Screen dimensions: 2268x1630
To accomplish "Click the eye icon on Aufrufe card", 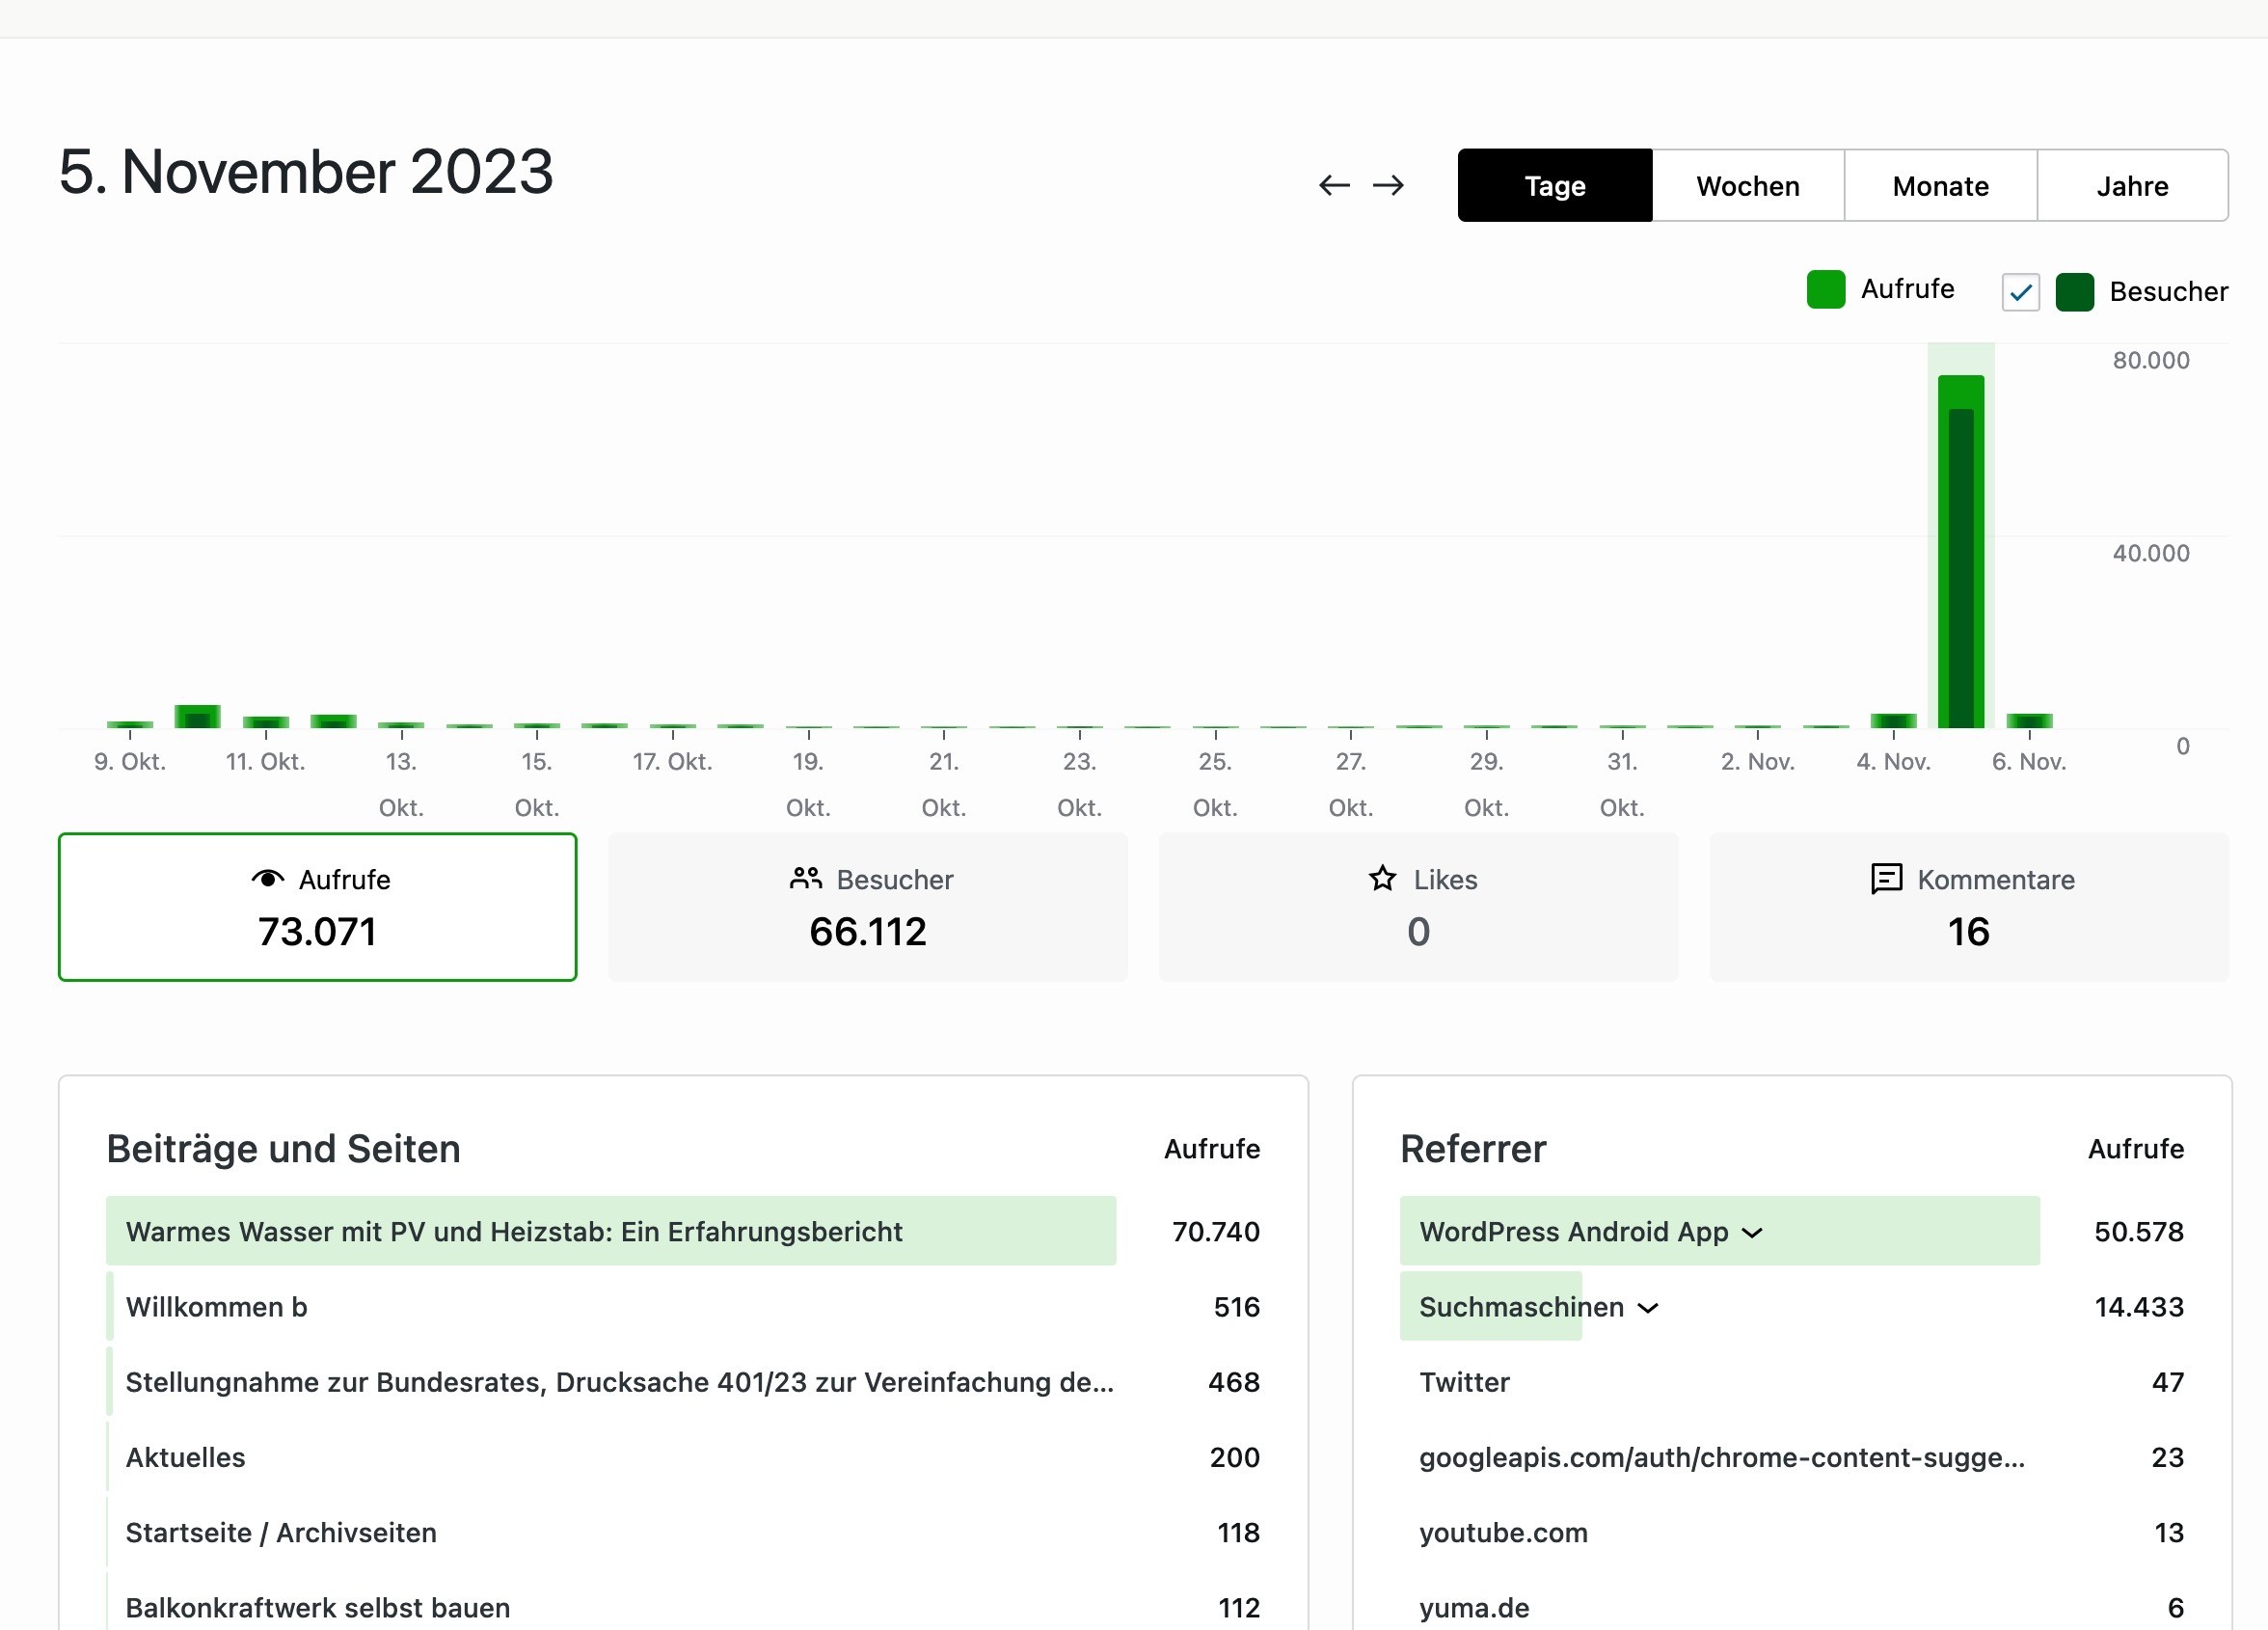I will tap(267, 878).
